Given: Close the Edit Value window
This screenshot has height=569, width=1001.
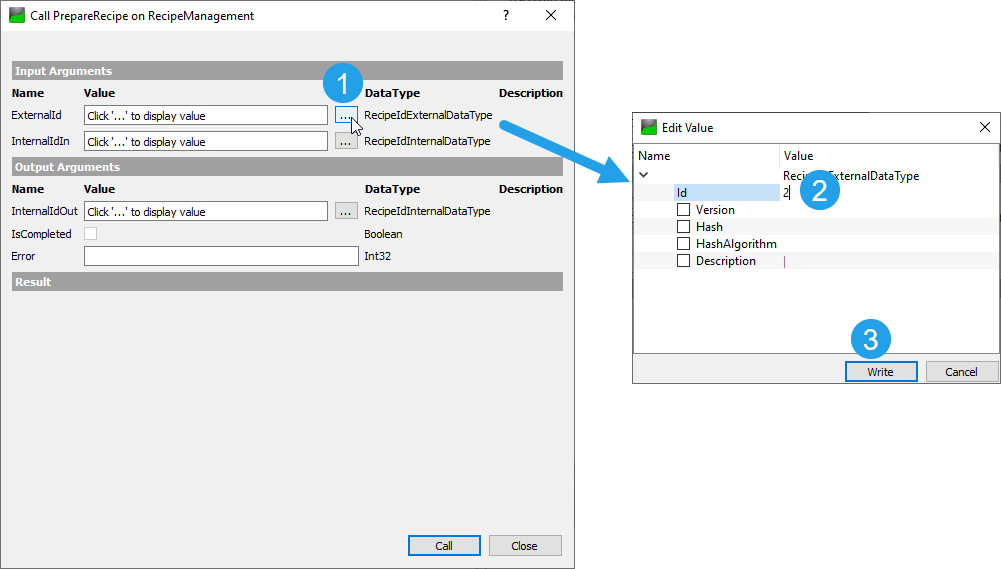Looking at the screenshot, I should [984, 128].
